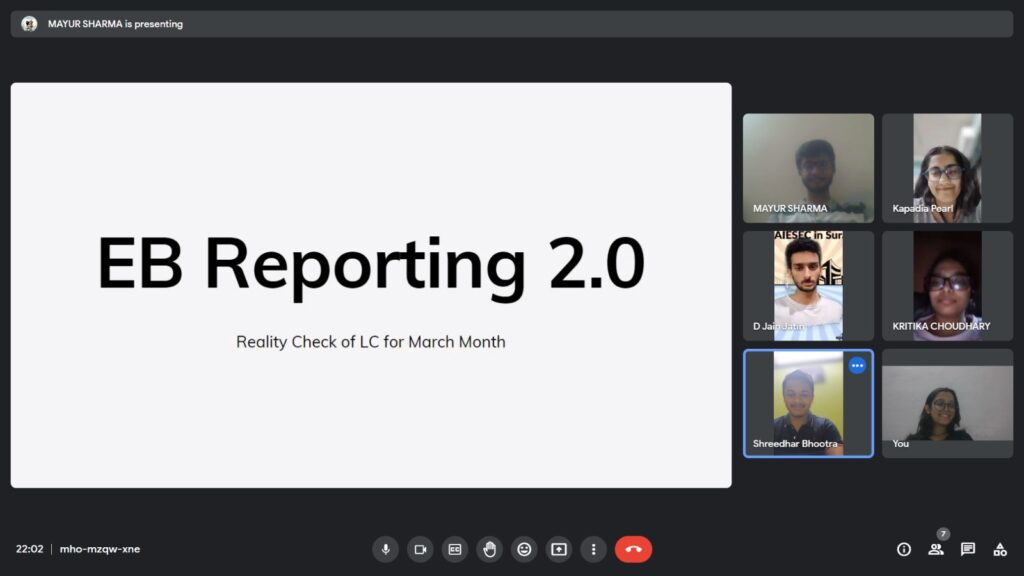
Task: Toggle closed captions
Action: [455, 549]
